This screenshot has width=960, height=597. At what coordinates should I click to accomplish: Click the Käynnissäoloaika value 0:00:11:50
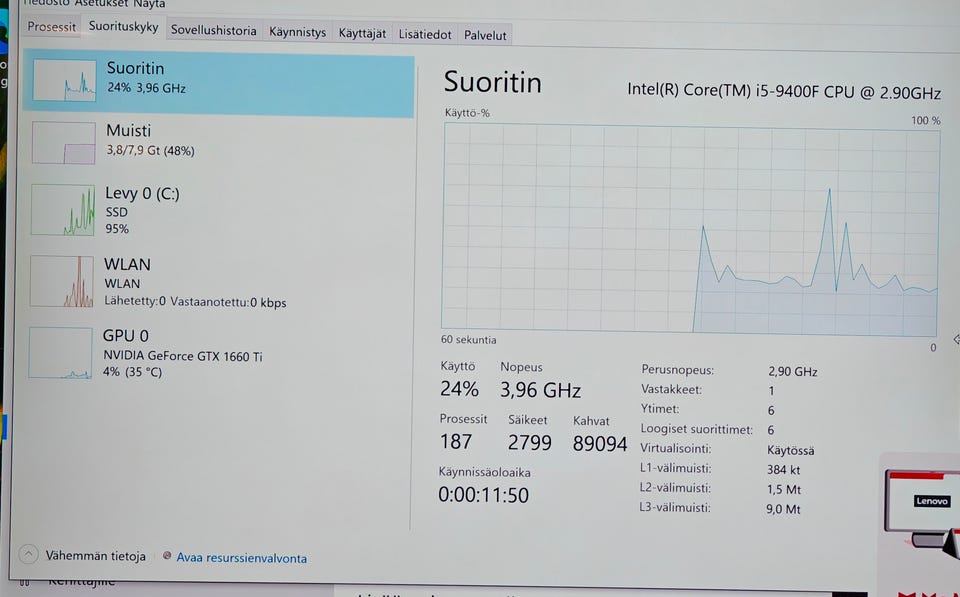pos(484,494)
